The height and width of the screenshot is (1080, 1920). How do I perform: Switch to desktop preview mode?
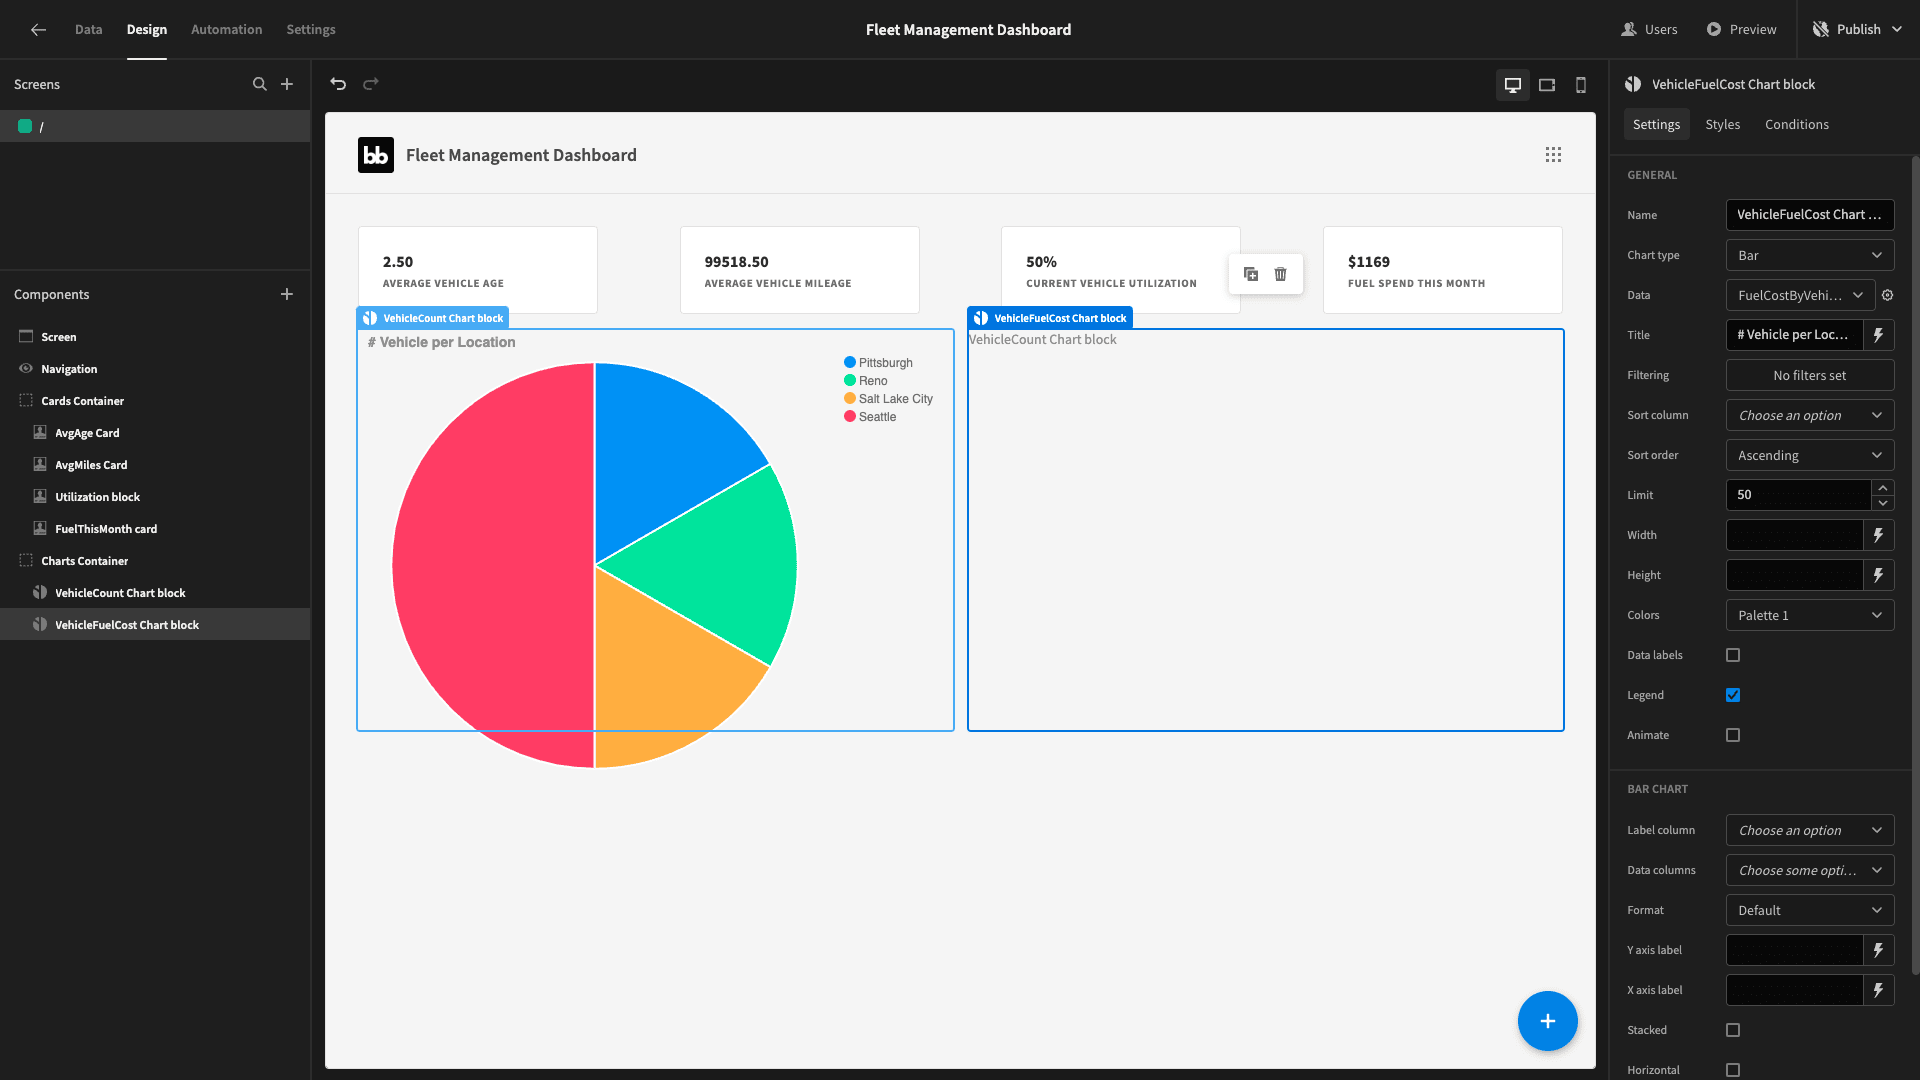click(1513, 85)
